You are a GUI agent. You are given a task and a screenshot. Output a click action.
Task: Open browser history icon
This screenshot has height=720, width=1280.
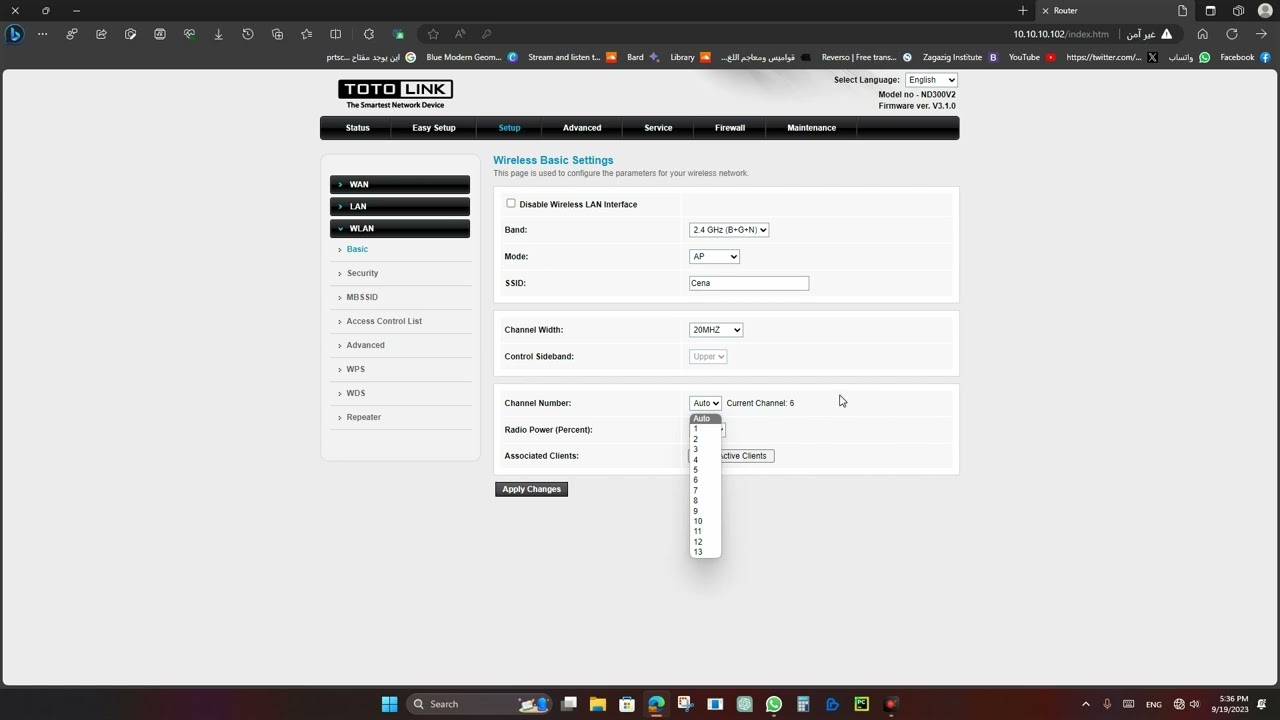248,34
